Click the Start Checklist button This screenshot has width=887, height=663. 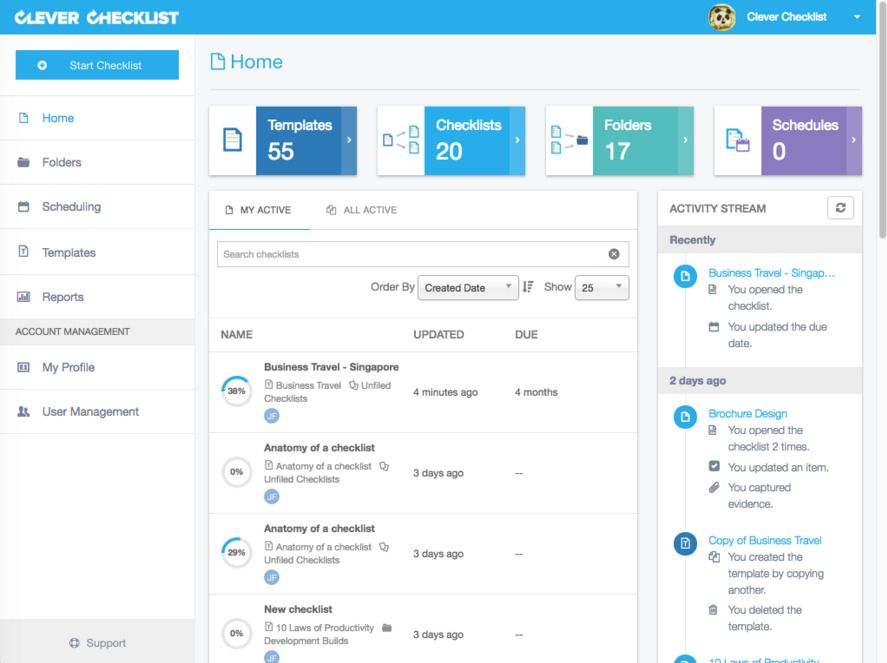[x=97, y=65]
